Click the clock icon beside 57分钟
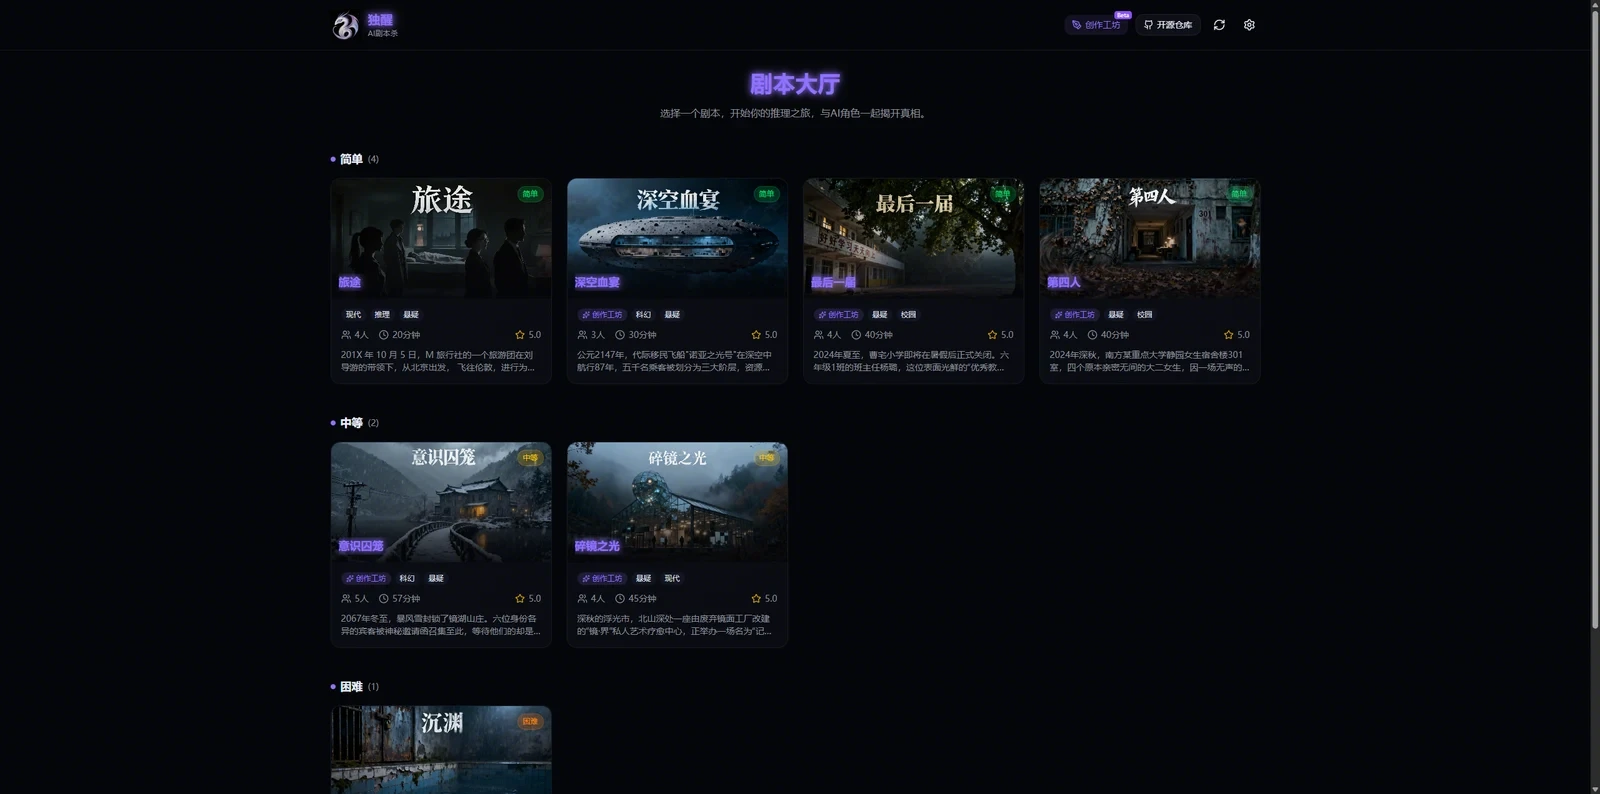 pyautogui.click(x=383, y=599)
